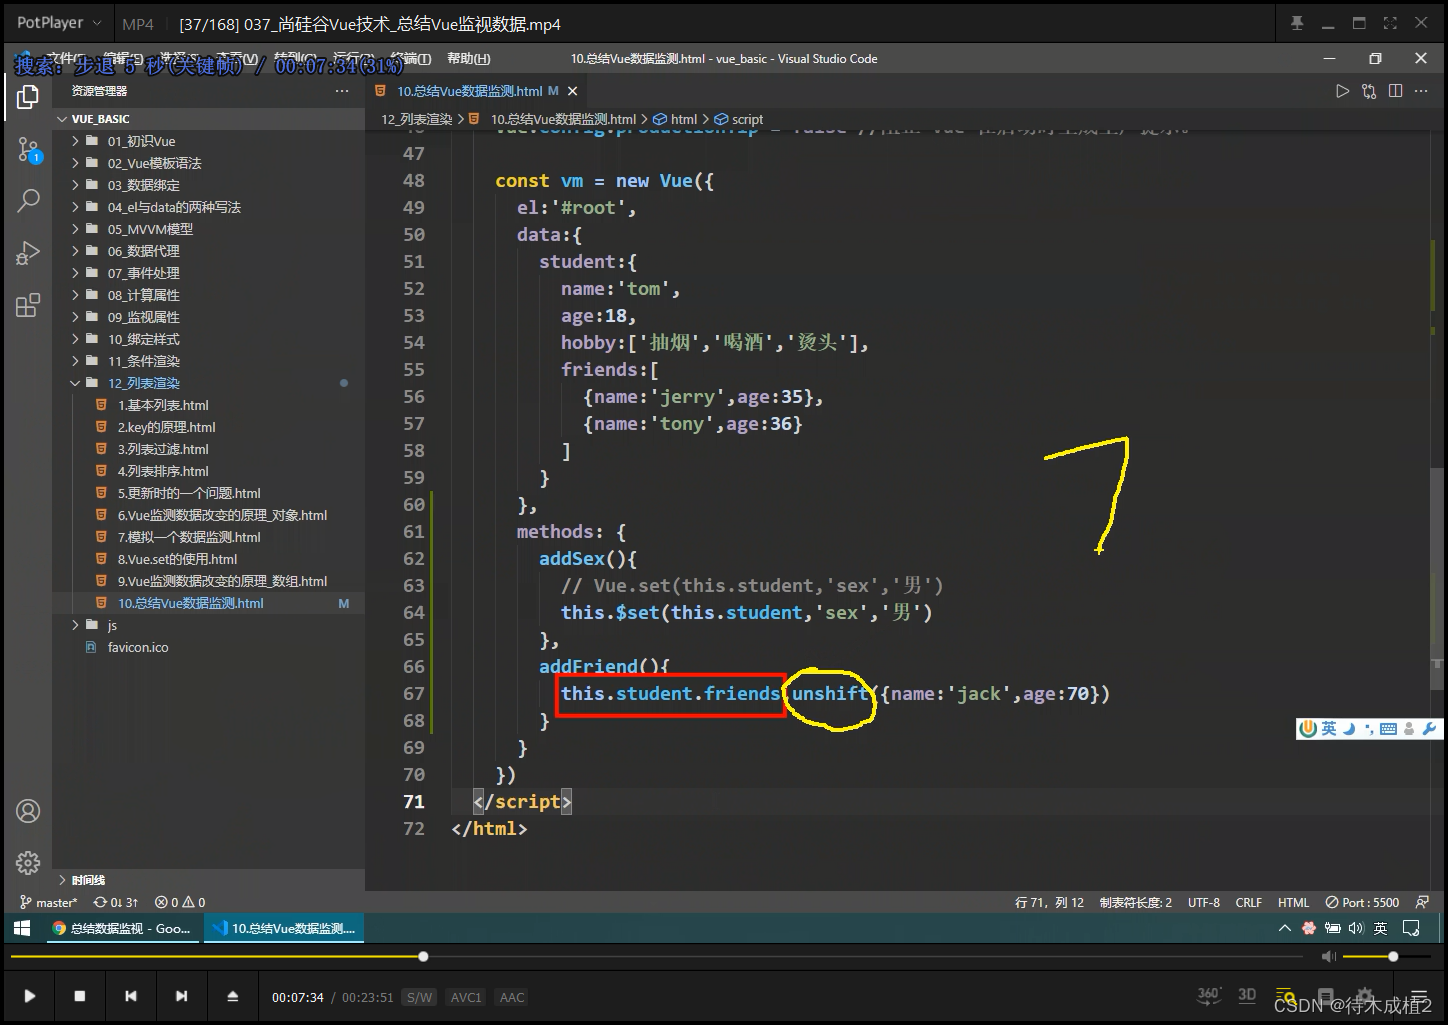Viewport: 1448px width, 1025px height.
Task: Open the Explorer panel's more actions ellipsis
Action: click(x=342, y=91)
